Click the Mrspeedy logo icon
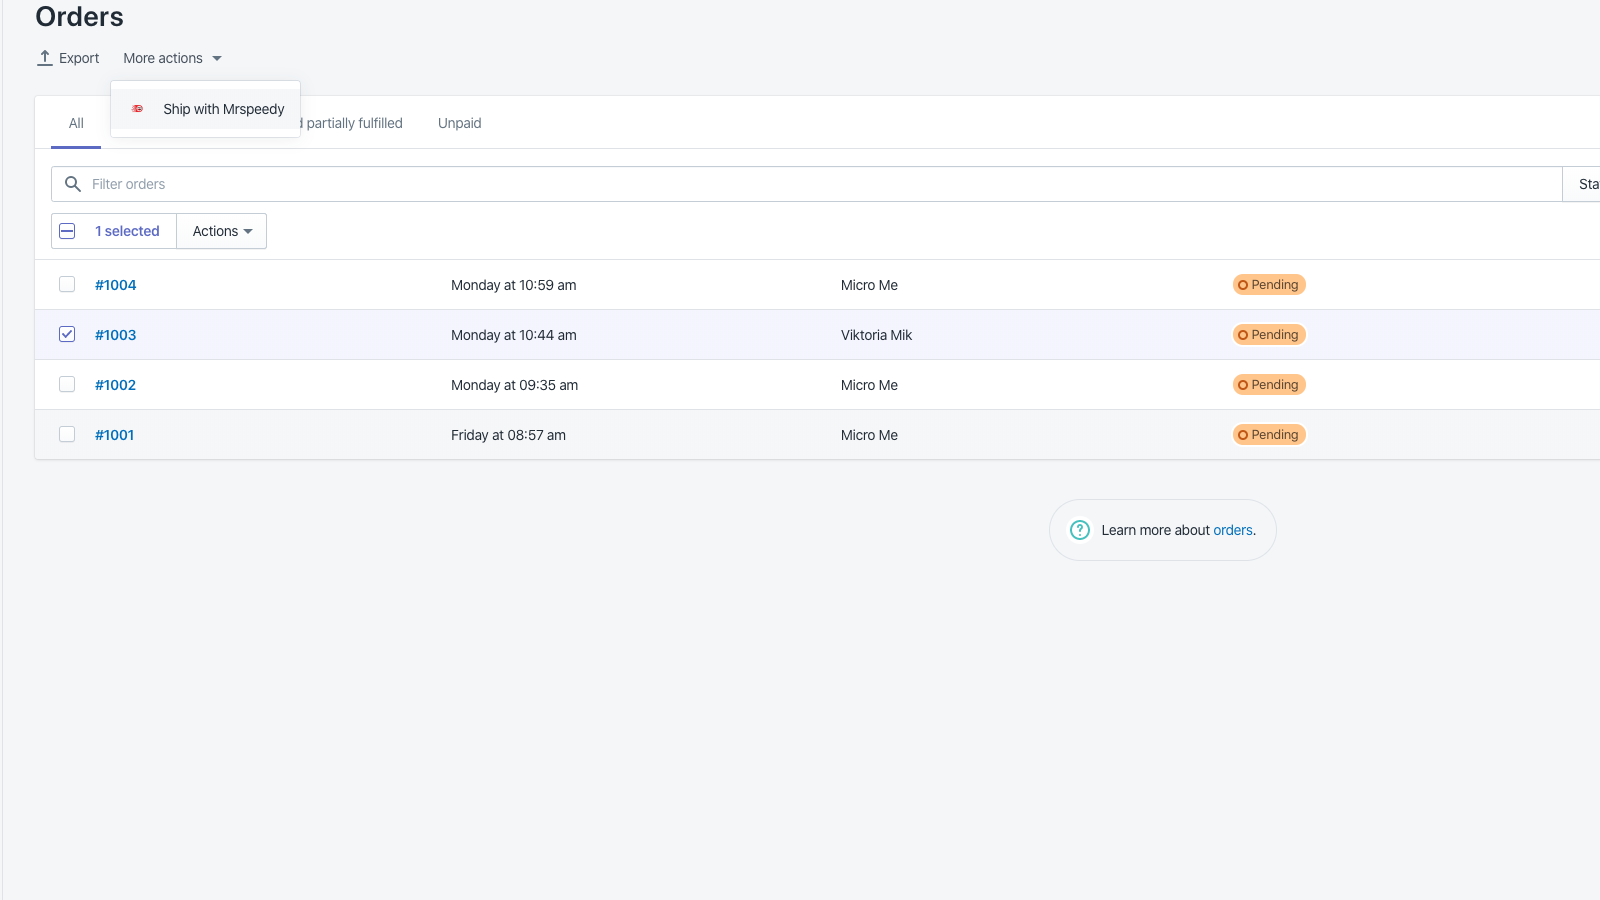 coord(138,109)
